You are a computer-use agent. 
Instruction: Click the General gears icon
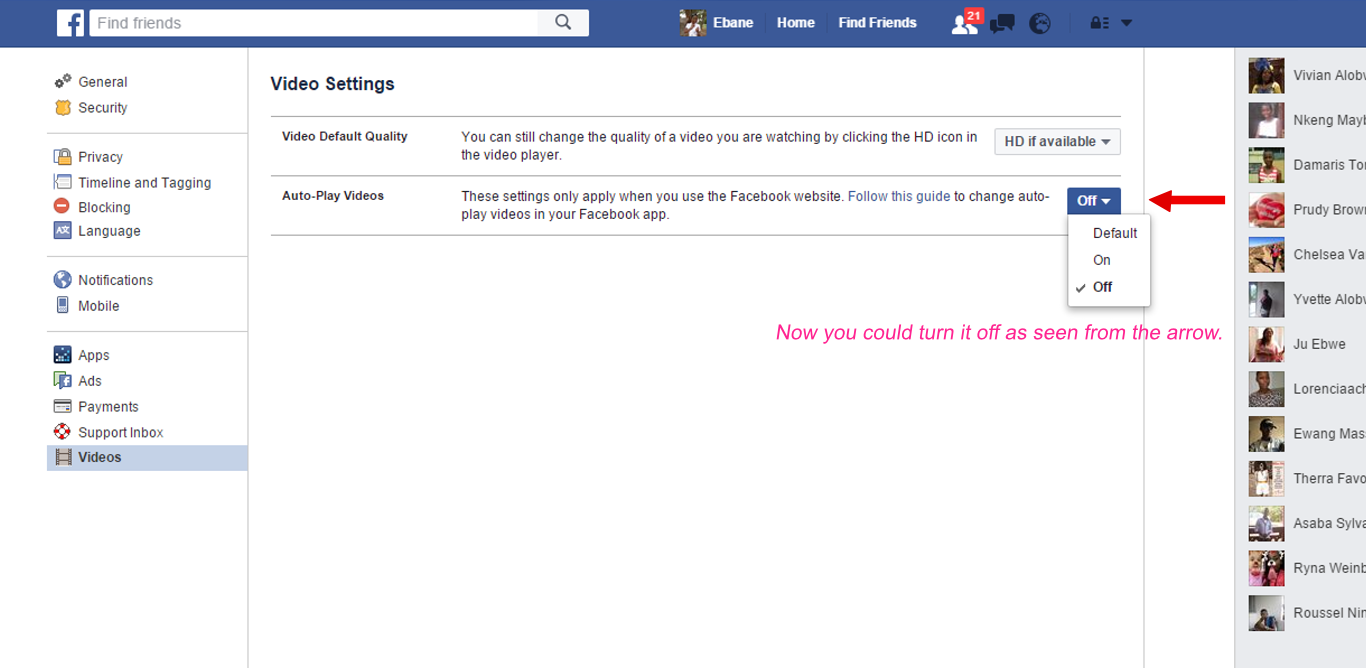coord(63,81)
